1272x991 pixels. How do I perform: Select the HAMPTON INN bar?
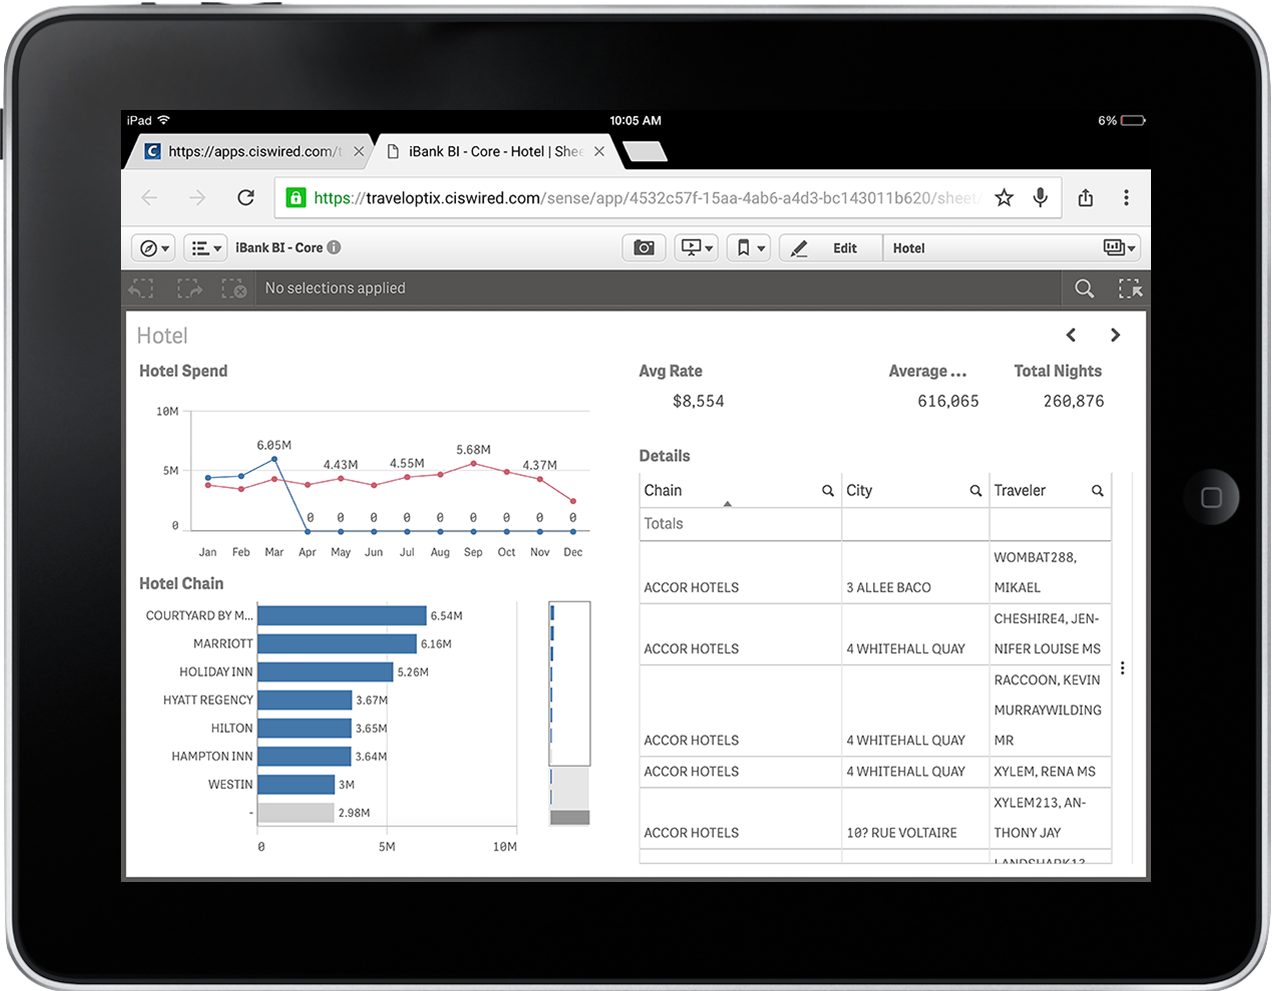[x=304, y=756]
